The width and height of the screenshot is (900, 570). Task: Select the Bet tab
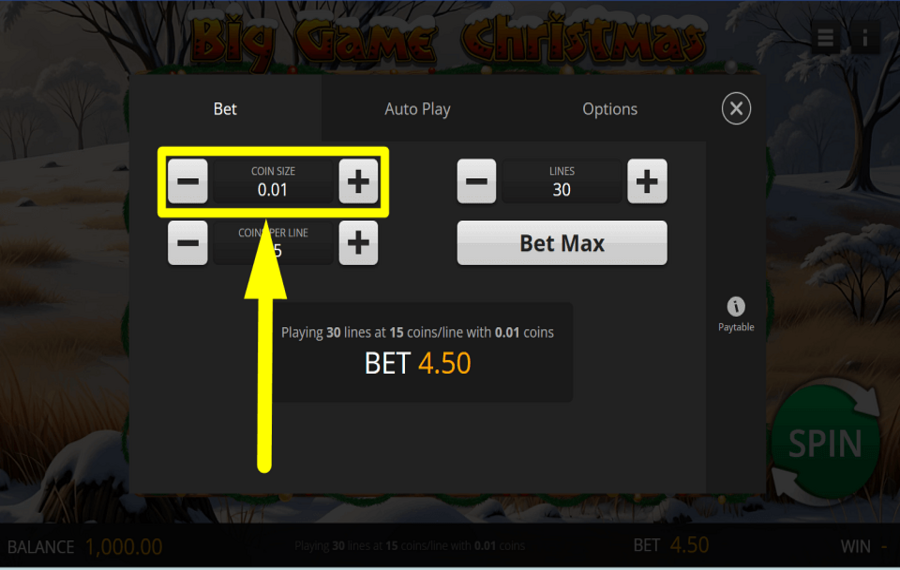[225, 109]
